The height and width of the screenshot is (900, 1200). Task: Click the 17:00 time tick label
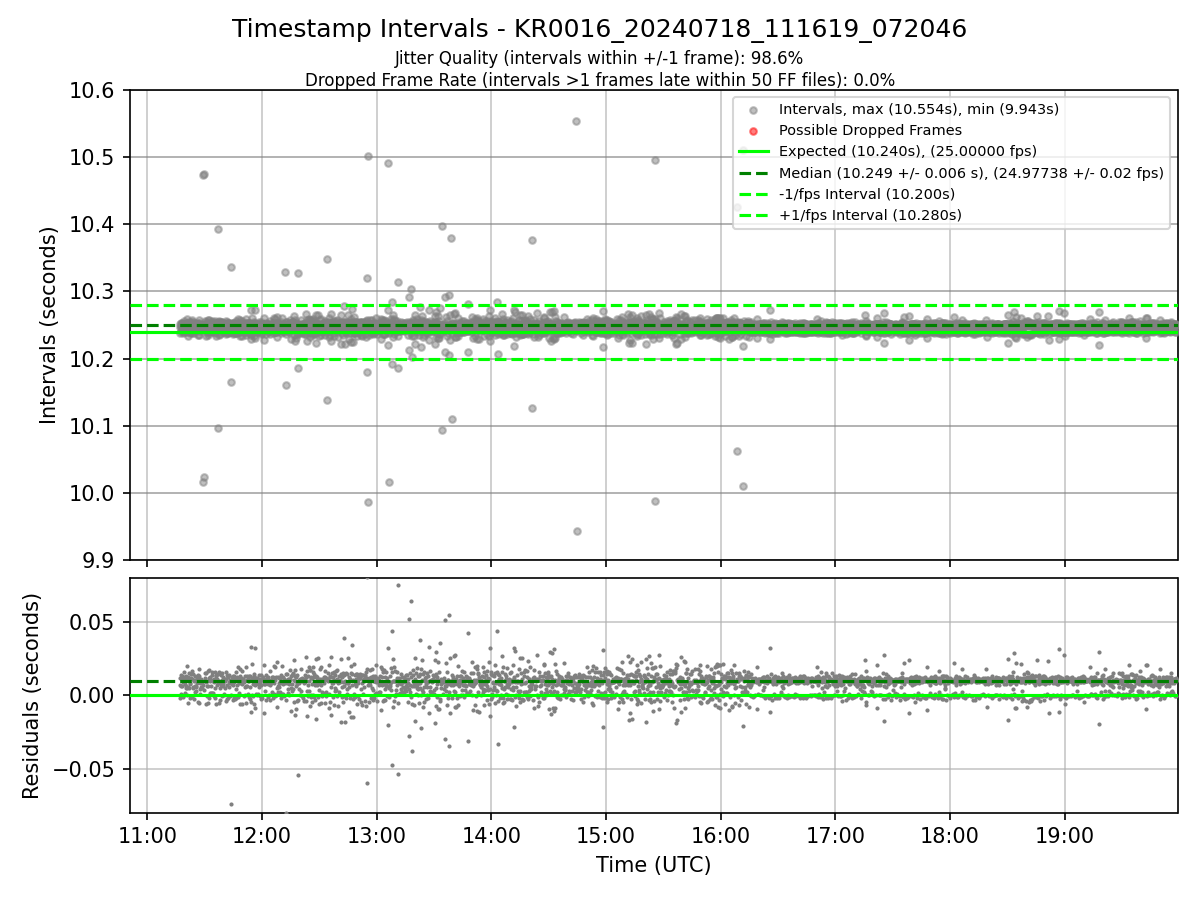tap(835, 833)
